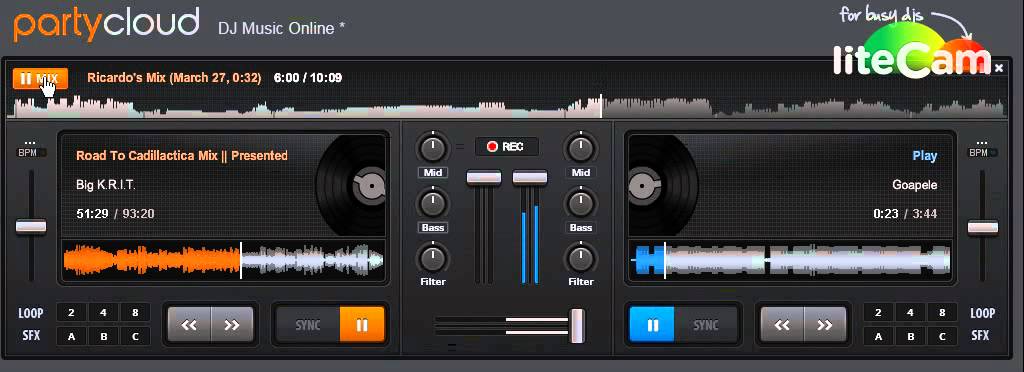Click the partycloud logo
Viewport: 1024px width, 372px height.
click(106, 24)
